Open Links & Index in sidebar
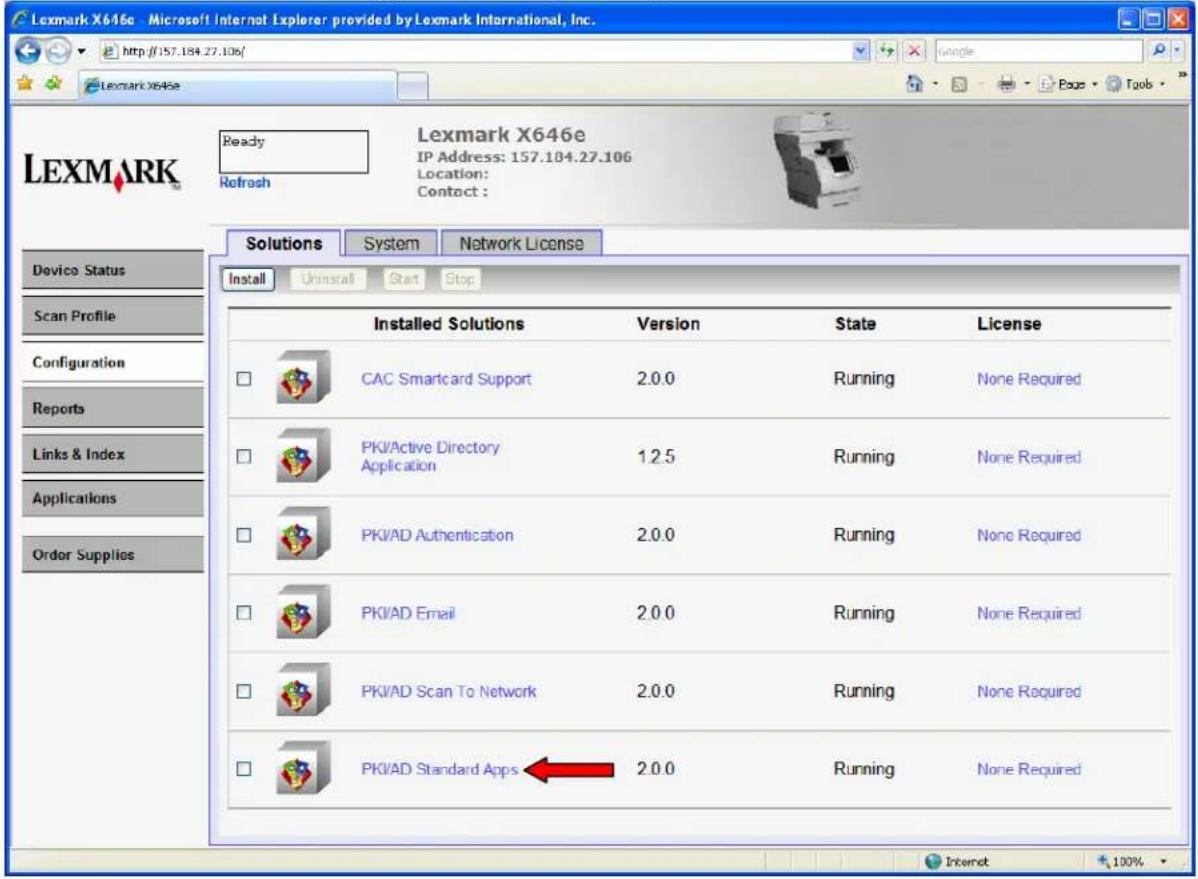1198x879 pixels. pyautogui.click(x=112, y=454)
